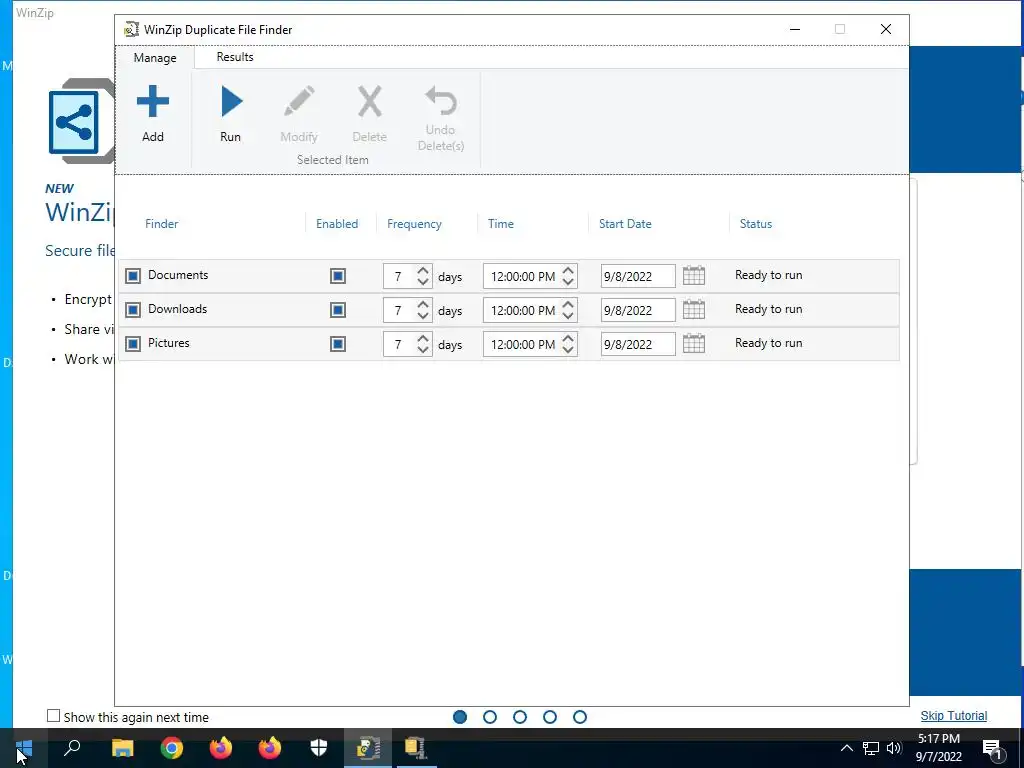The height and width of the screenshot is (768, 1024).
Task: Toggle Enabled checkbox for Documents
Action: point(338,276)
